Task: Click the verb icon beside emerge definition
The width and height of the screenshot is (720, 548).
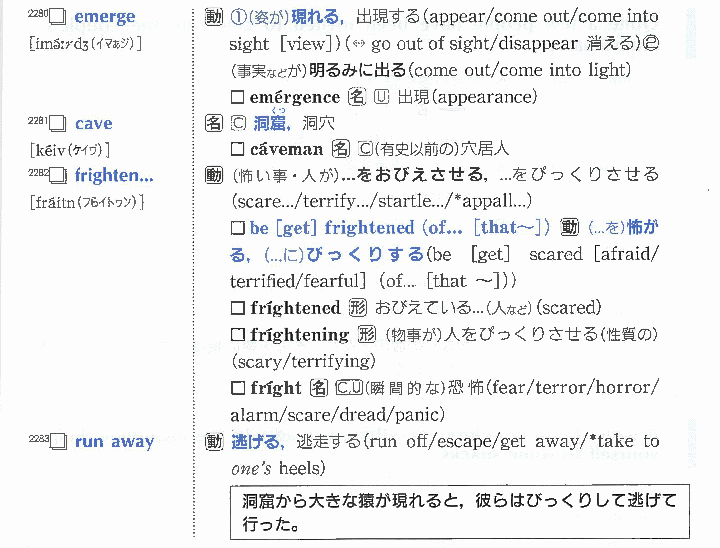Action: (212, 17)
